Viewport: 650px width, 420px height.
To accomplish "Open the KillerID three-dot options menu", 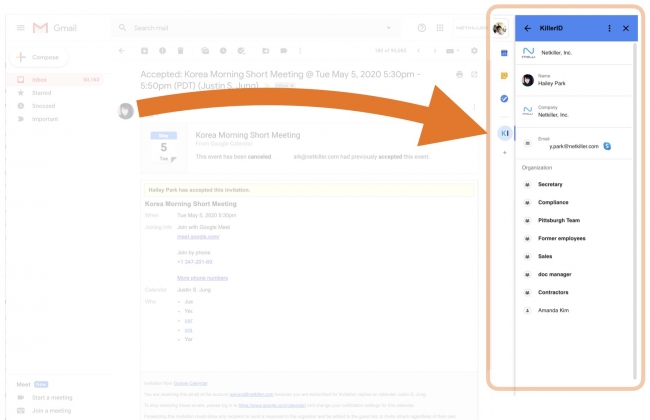I will point(610,28).
